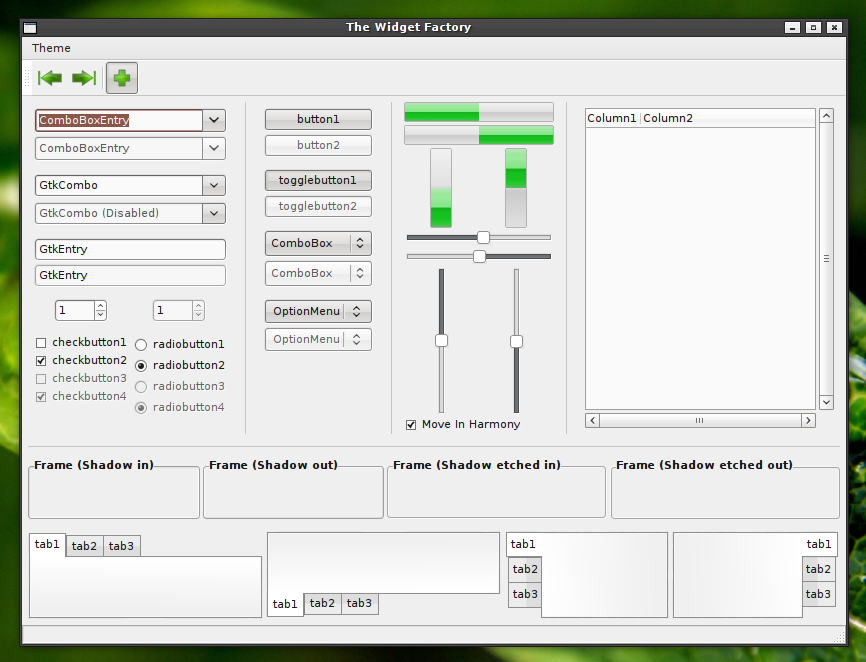866x662 pixels.
Task: Click the Frame (Shadow in) label
Action: click(x=94, y=465)
